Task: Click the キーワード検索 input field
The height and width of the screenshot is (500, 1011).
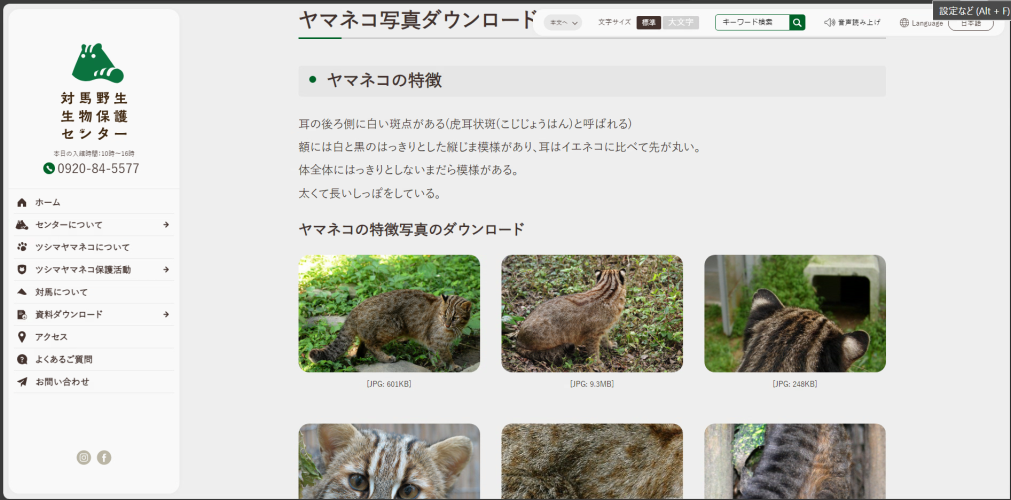Action: pos(752,22)
